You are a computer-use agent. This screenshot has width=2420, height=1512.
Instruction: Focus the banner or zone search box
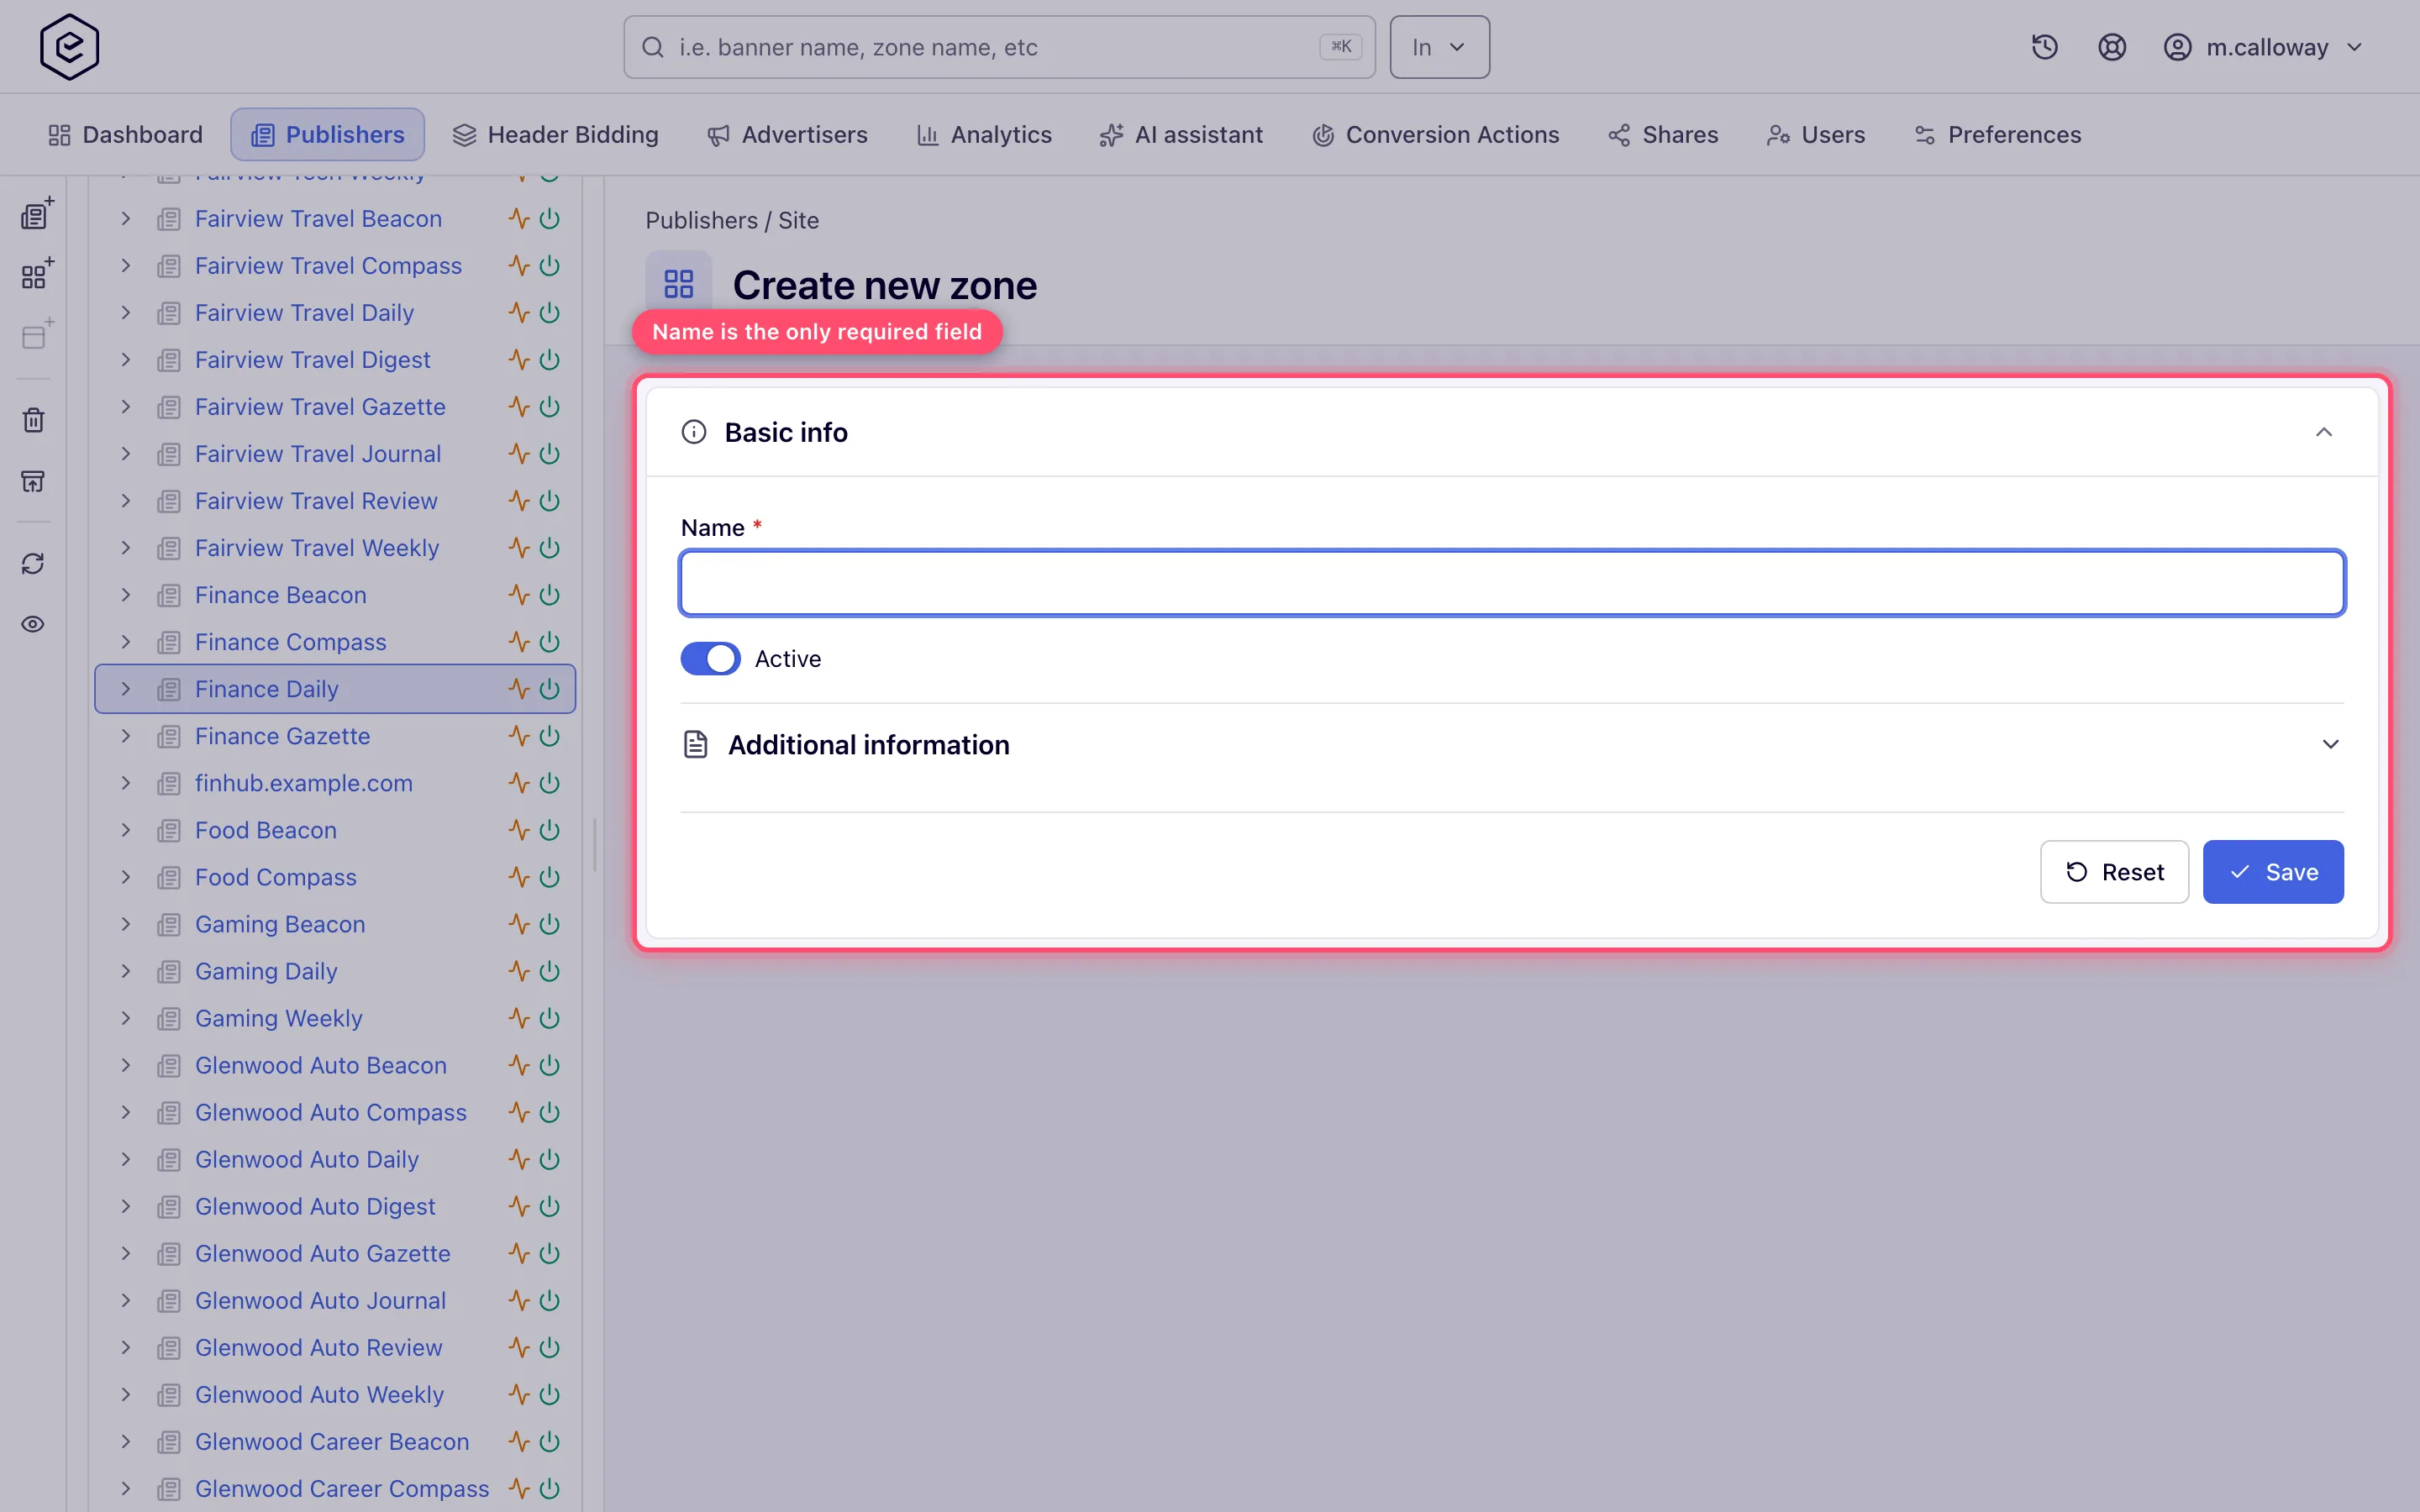pos(999,47)
